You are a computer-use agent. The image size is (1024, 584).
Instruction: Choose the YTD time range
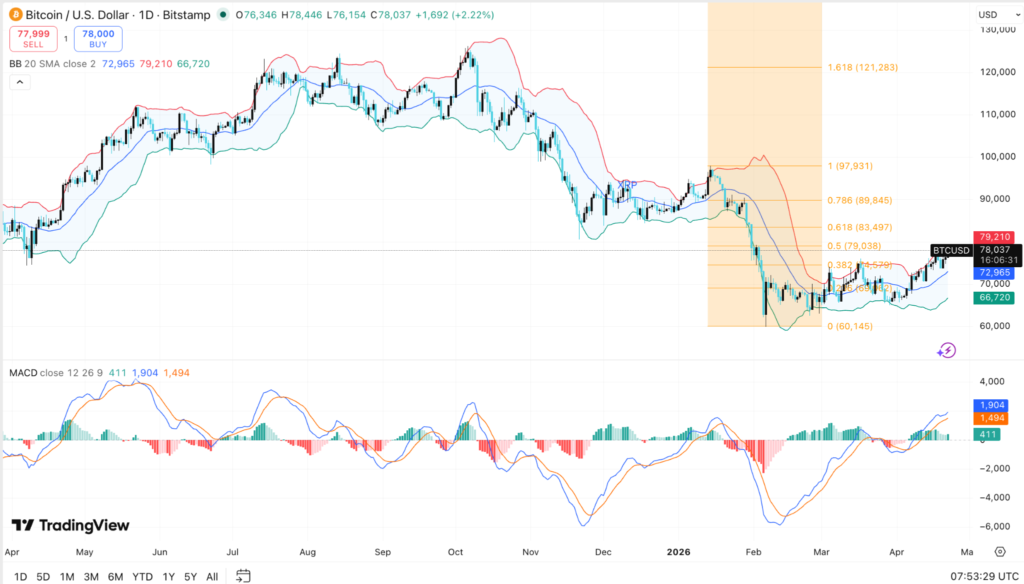[141, 576]
